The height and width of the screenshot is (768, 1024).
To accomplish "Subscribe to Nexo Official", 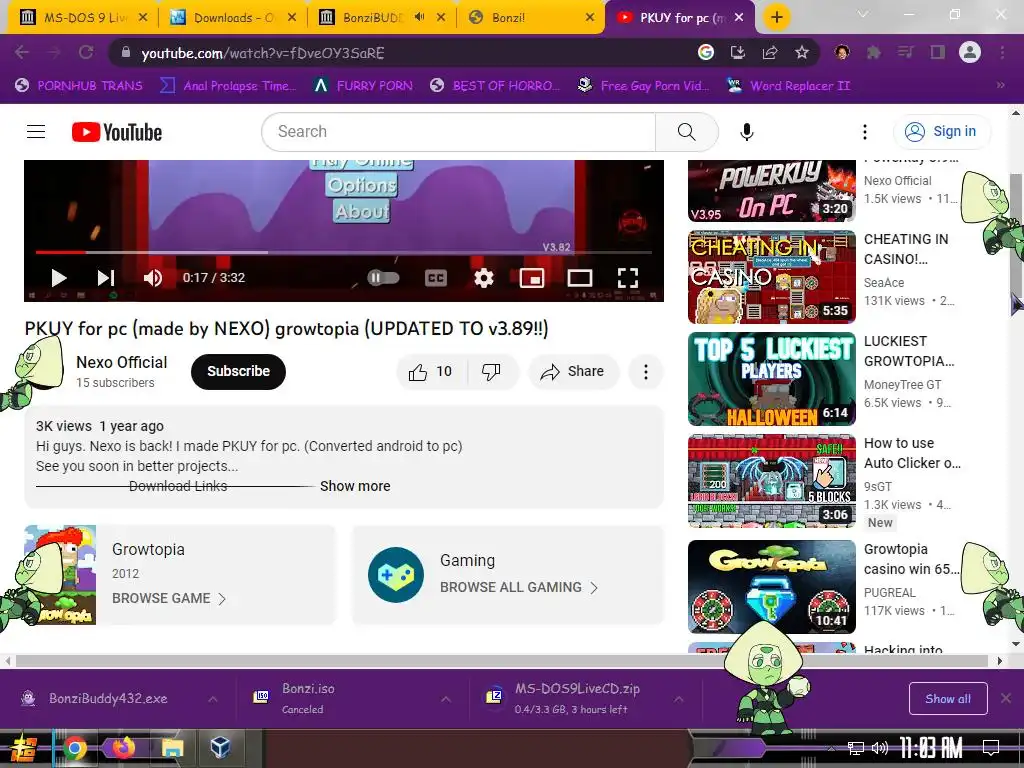I will point(238,372).
